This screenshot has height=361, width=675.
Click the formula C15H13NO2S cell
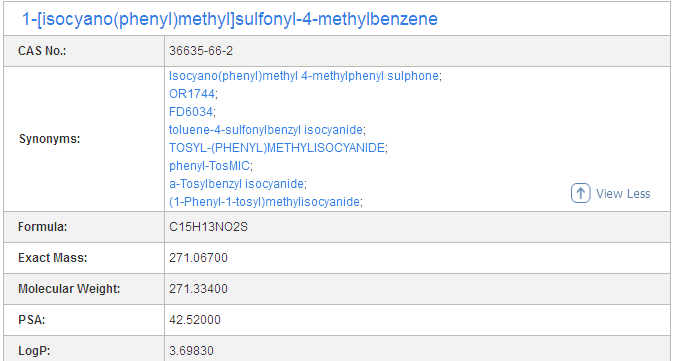tap(417, 227)
